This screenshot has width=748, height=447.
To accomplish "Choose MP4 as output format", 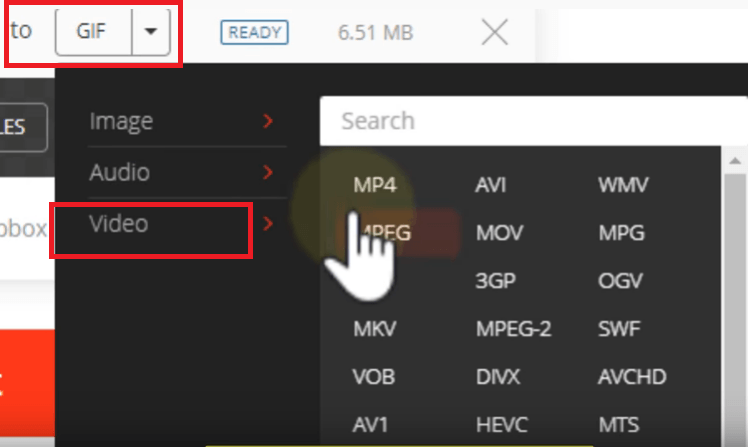I will pyautogui.click(x=375, y=185).
